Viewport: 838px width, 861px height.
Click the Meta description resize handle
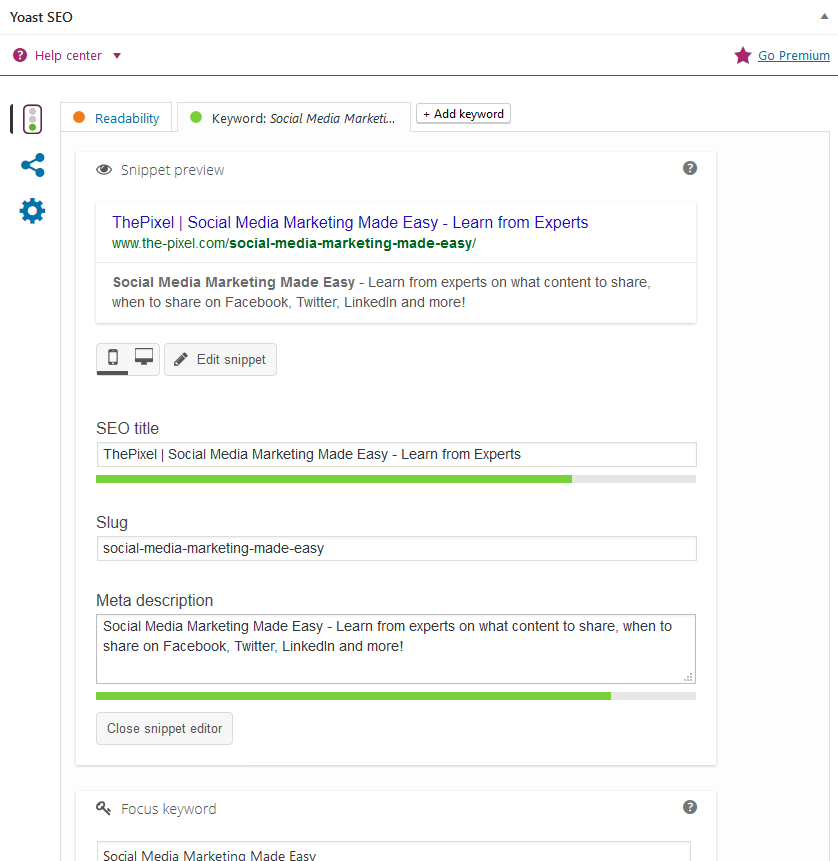tap(689, 677)
